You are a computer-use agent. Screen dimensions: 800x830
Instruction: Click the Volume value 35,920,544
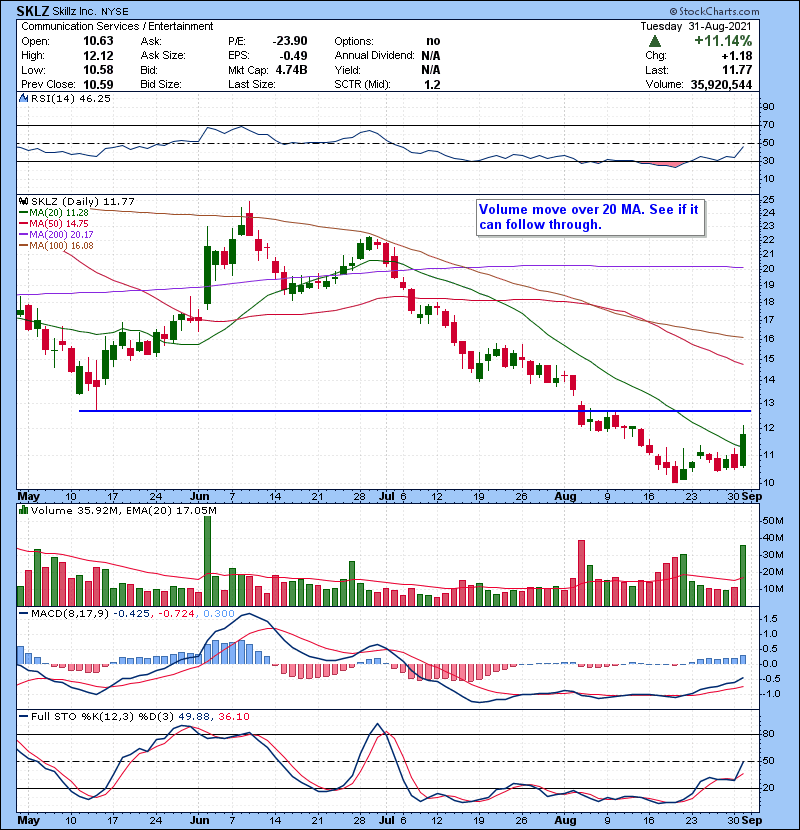pyautogui.click(x=721, y=85)
